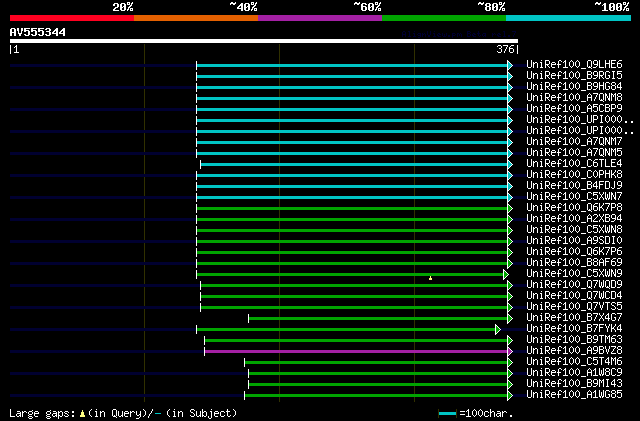Image resolution: width=640 pixels, height=421 pixels.
Task: Click the 'Large gaps:' legend text
Action: point(42,413)
